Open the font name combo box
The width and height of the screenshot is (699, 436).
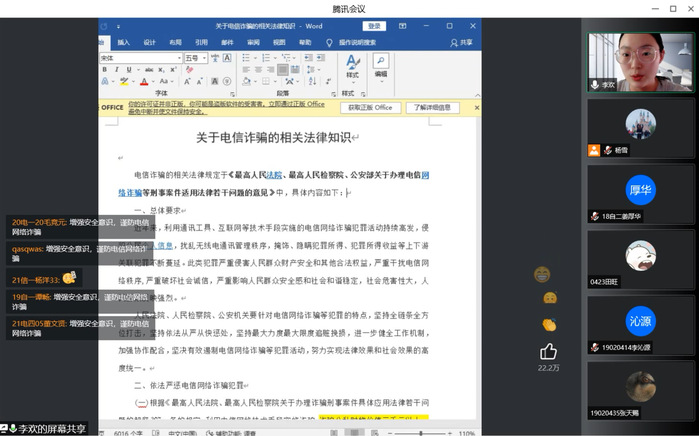point(141,58)
